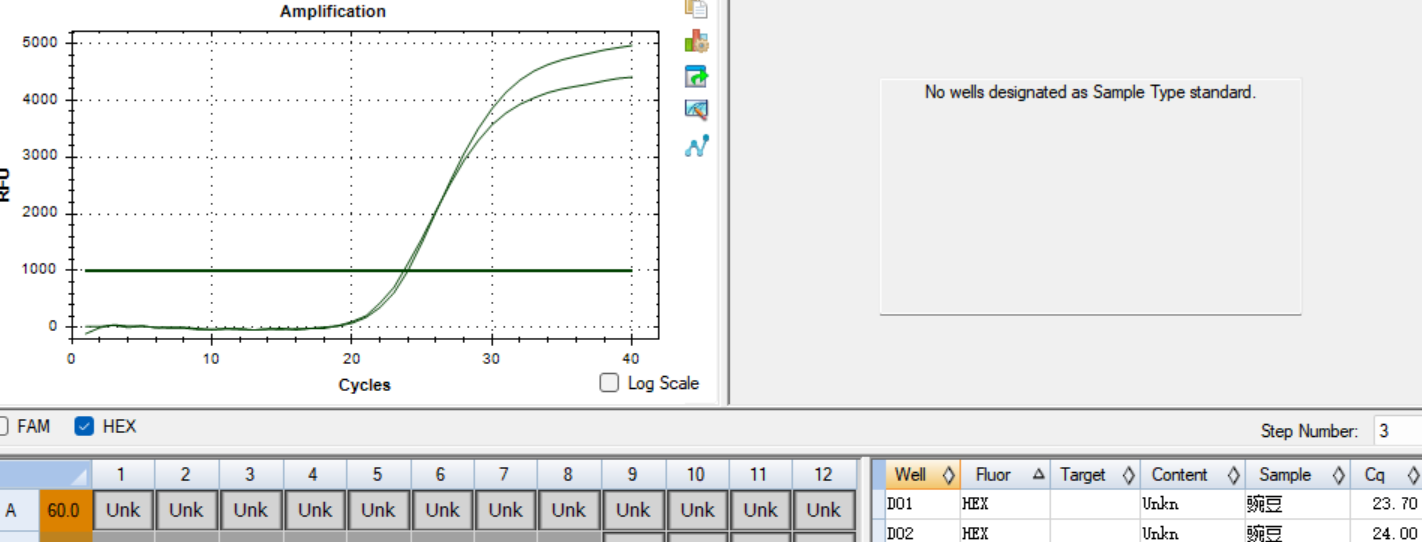Open chart settings bar-graph gear icon
The height and width of the screenshot is (542, 1422).
point(696,42)
